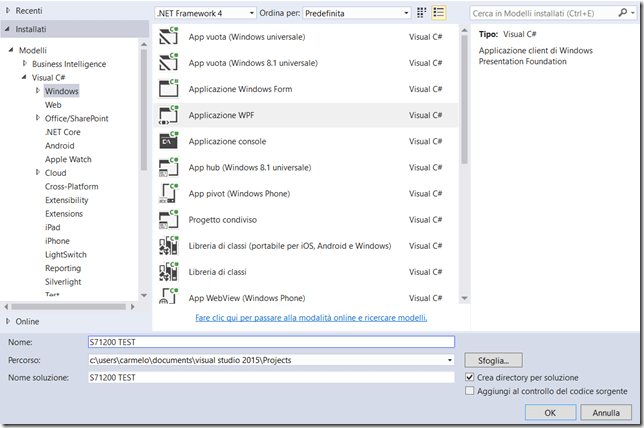The height and width of the screenshot is (428, 644).
Task: Select Extensions category
Action: (64, 214)
